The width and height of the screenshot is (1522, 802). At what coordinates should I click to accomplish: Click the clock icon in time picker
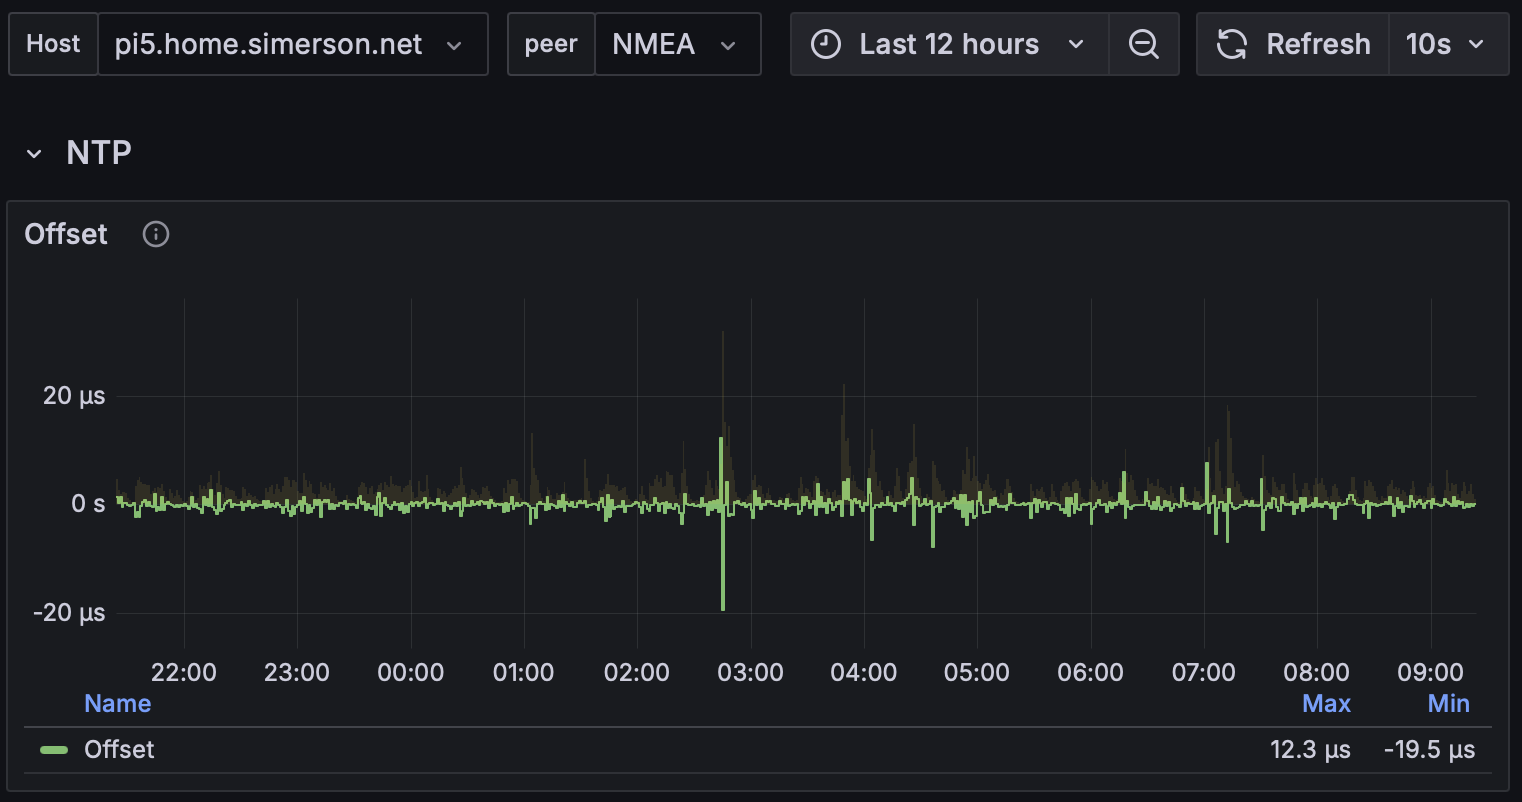coord(826,44)
